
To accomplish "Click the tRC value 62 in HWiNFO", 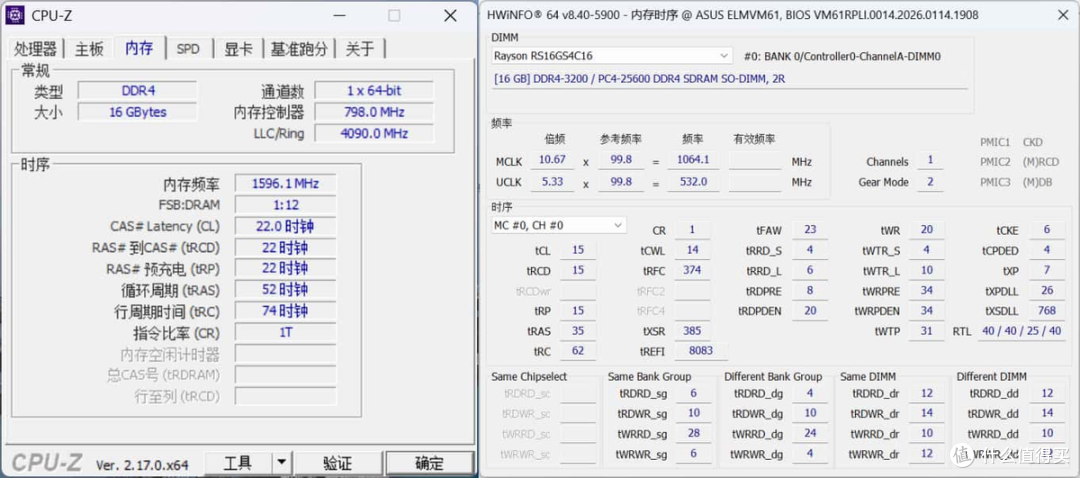I will (578, 351).
